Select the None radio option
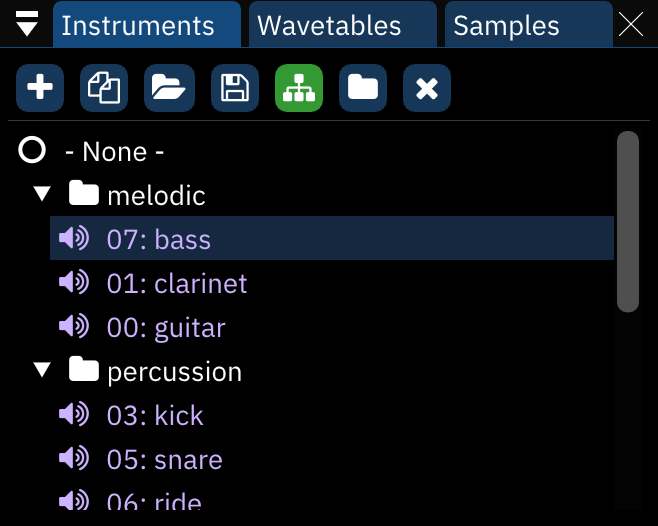The width and height of the screenshot is (658, 526). 32,151
